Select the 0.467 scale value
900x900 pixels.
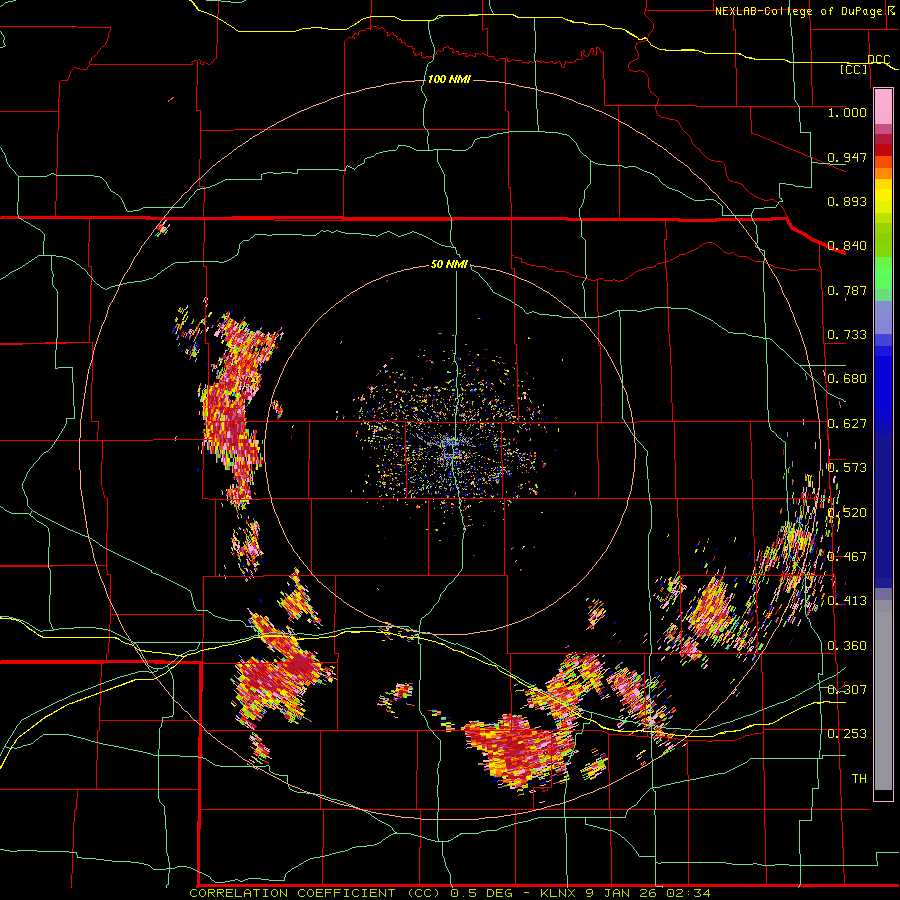tap(847, 557)
